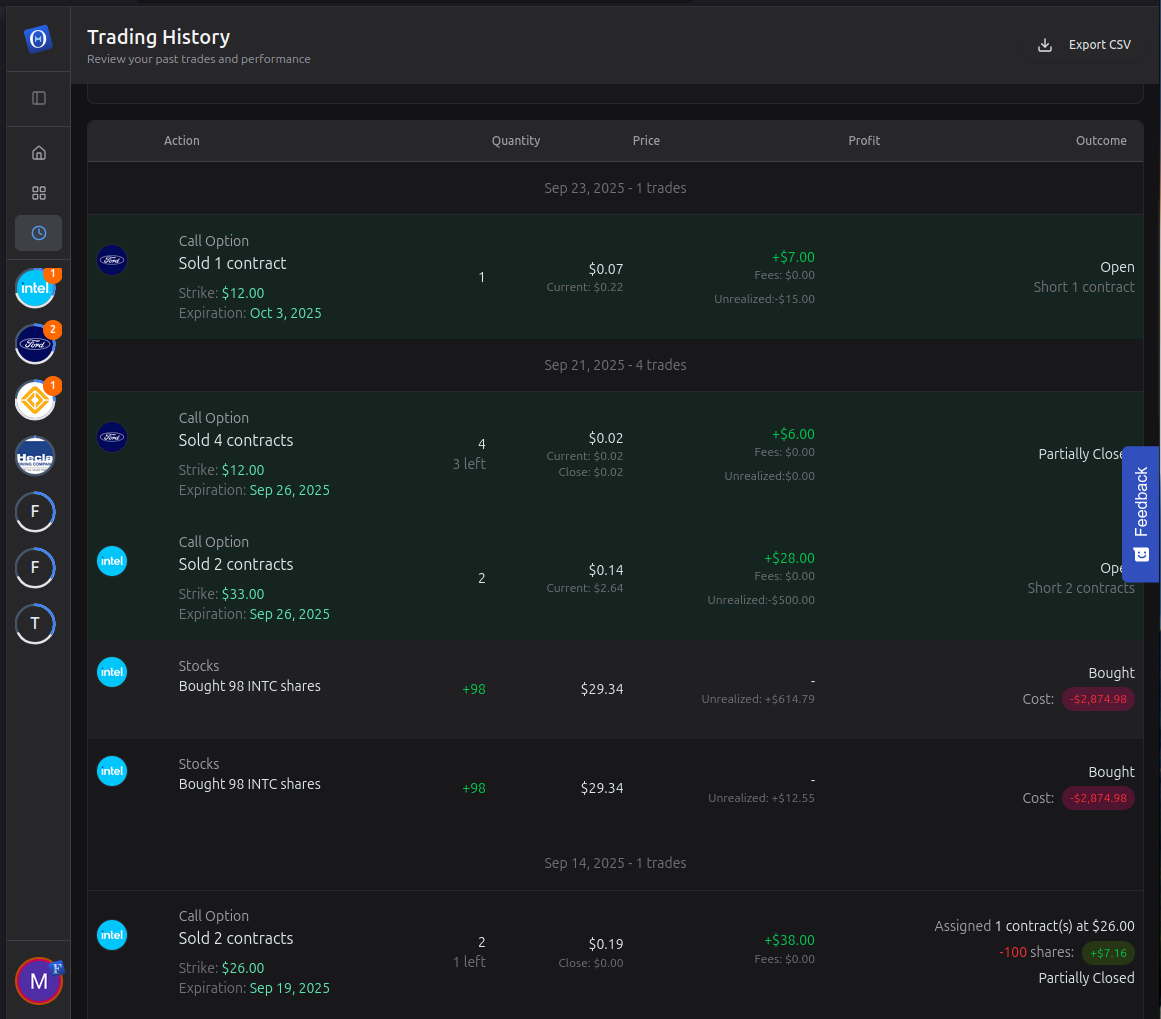Viewport: 1161px width, 1019px height.
Task: Click the app logo in the top-left corner
Action: 38,39
